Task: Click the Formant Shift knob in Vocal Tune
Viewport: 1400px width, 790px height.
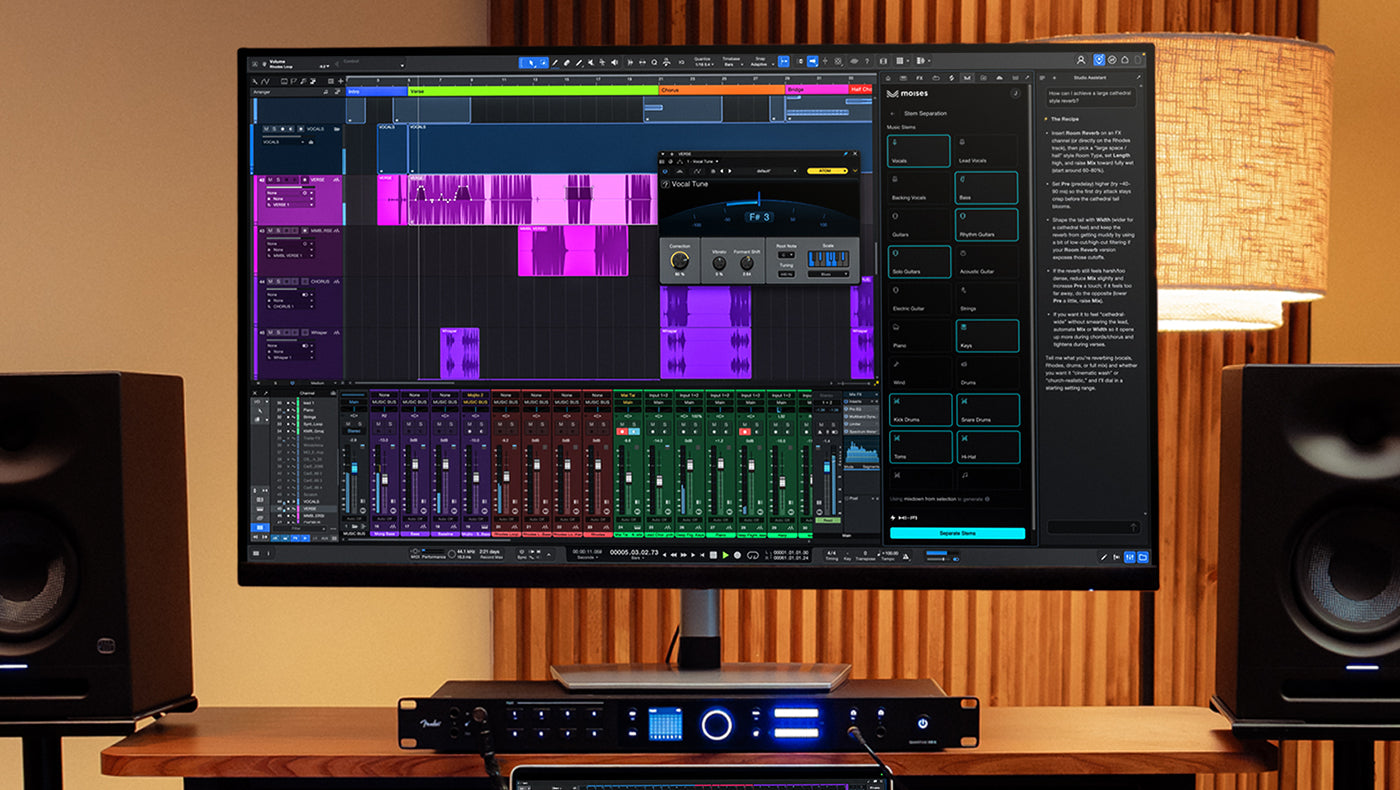Action: click(747, 263)
